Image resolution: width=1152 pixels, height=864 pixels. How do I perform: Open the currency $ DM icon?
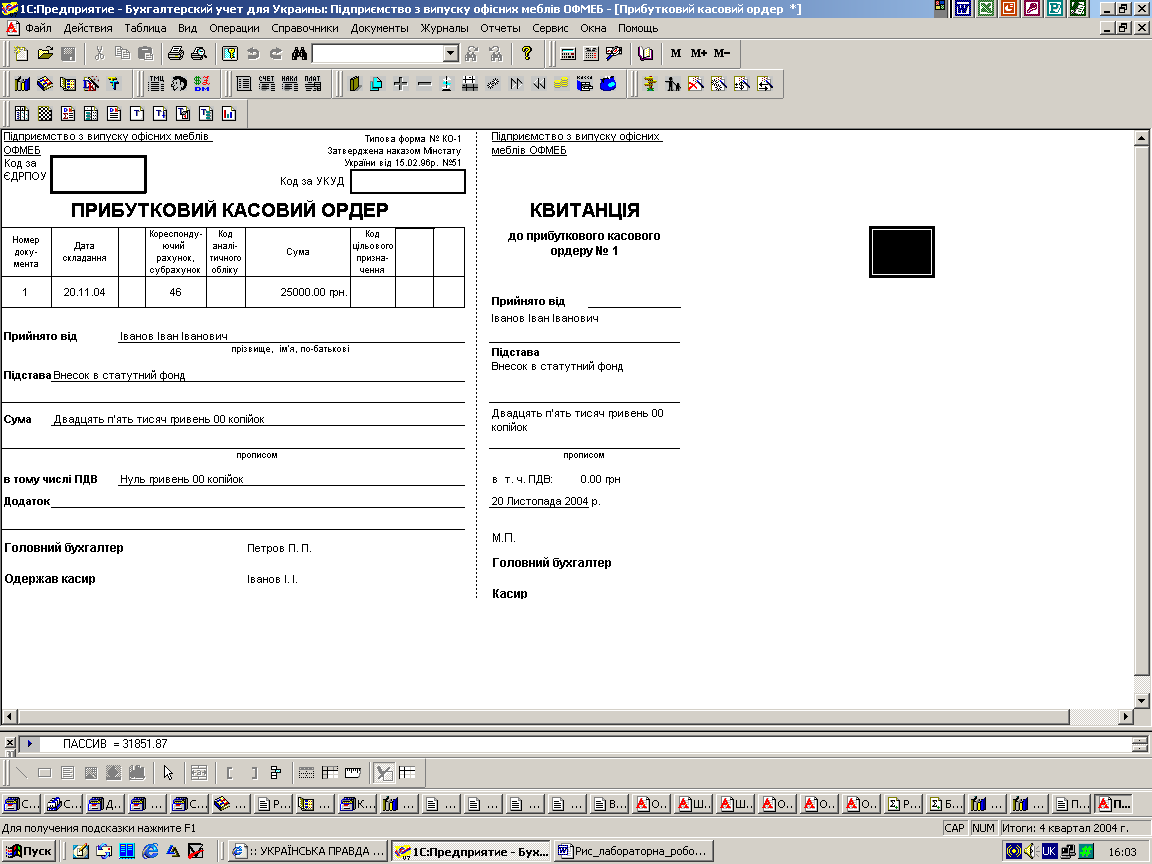[202, 84]
